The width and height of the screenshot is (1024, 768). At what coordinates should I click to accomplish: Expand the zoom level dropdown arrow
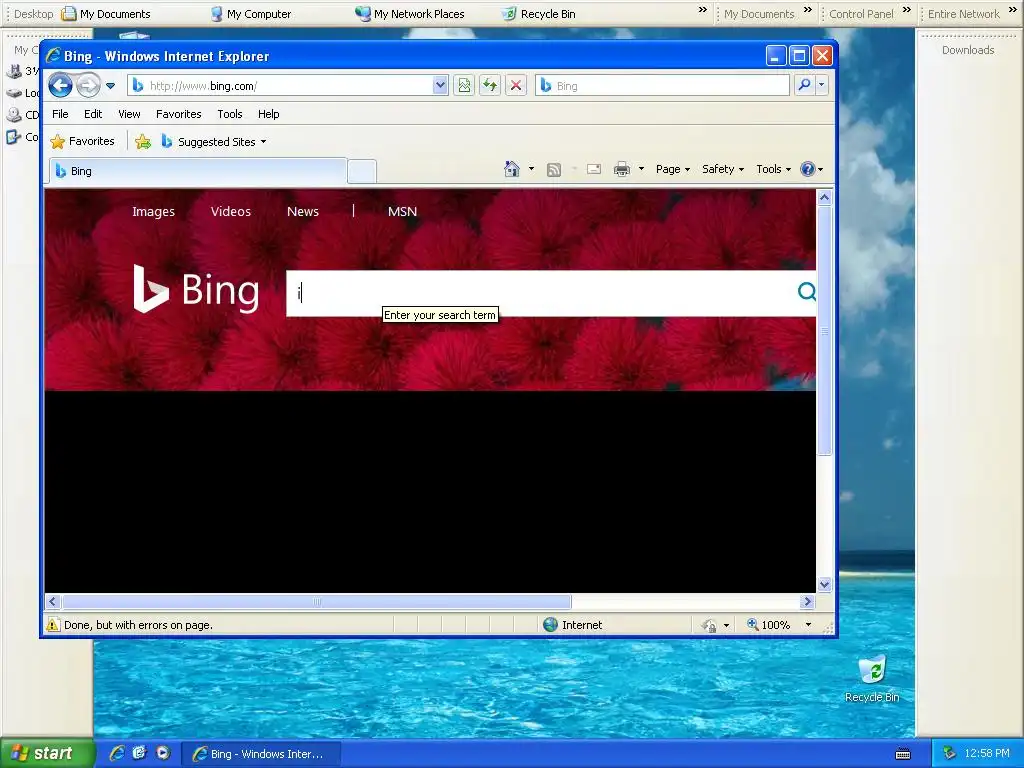[808, 625]
